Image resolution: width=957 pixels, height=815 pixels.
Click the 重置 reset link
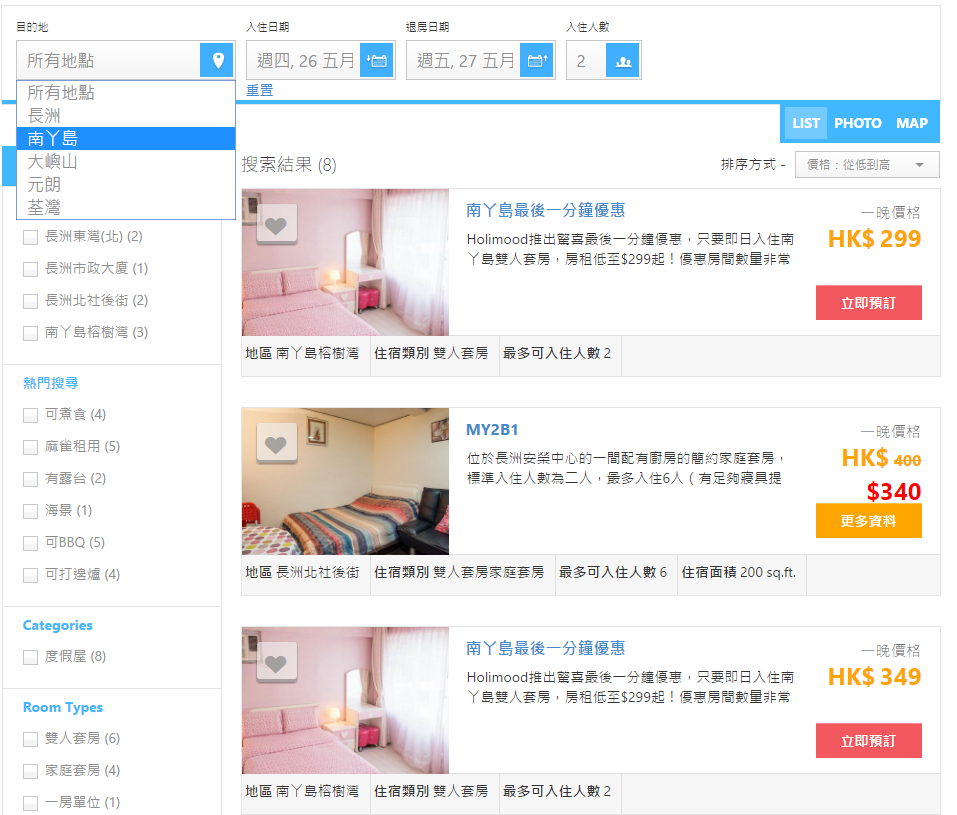(259, 90)
